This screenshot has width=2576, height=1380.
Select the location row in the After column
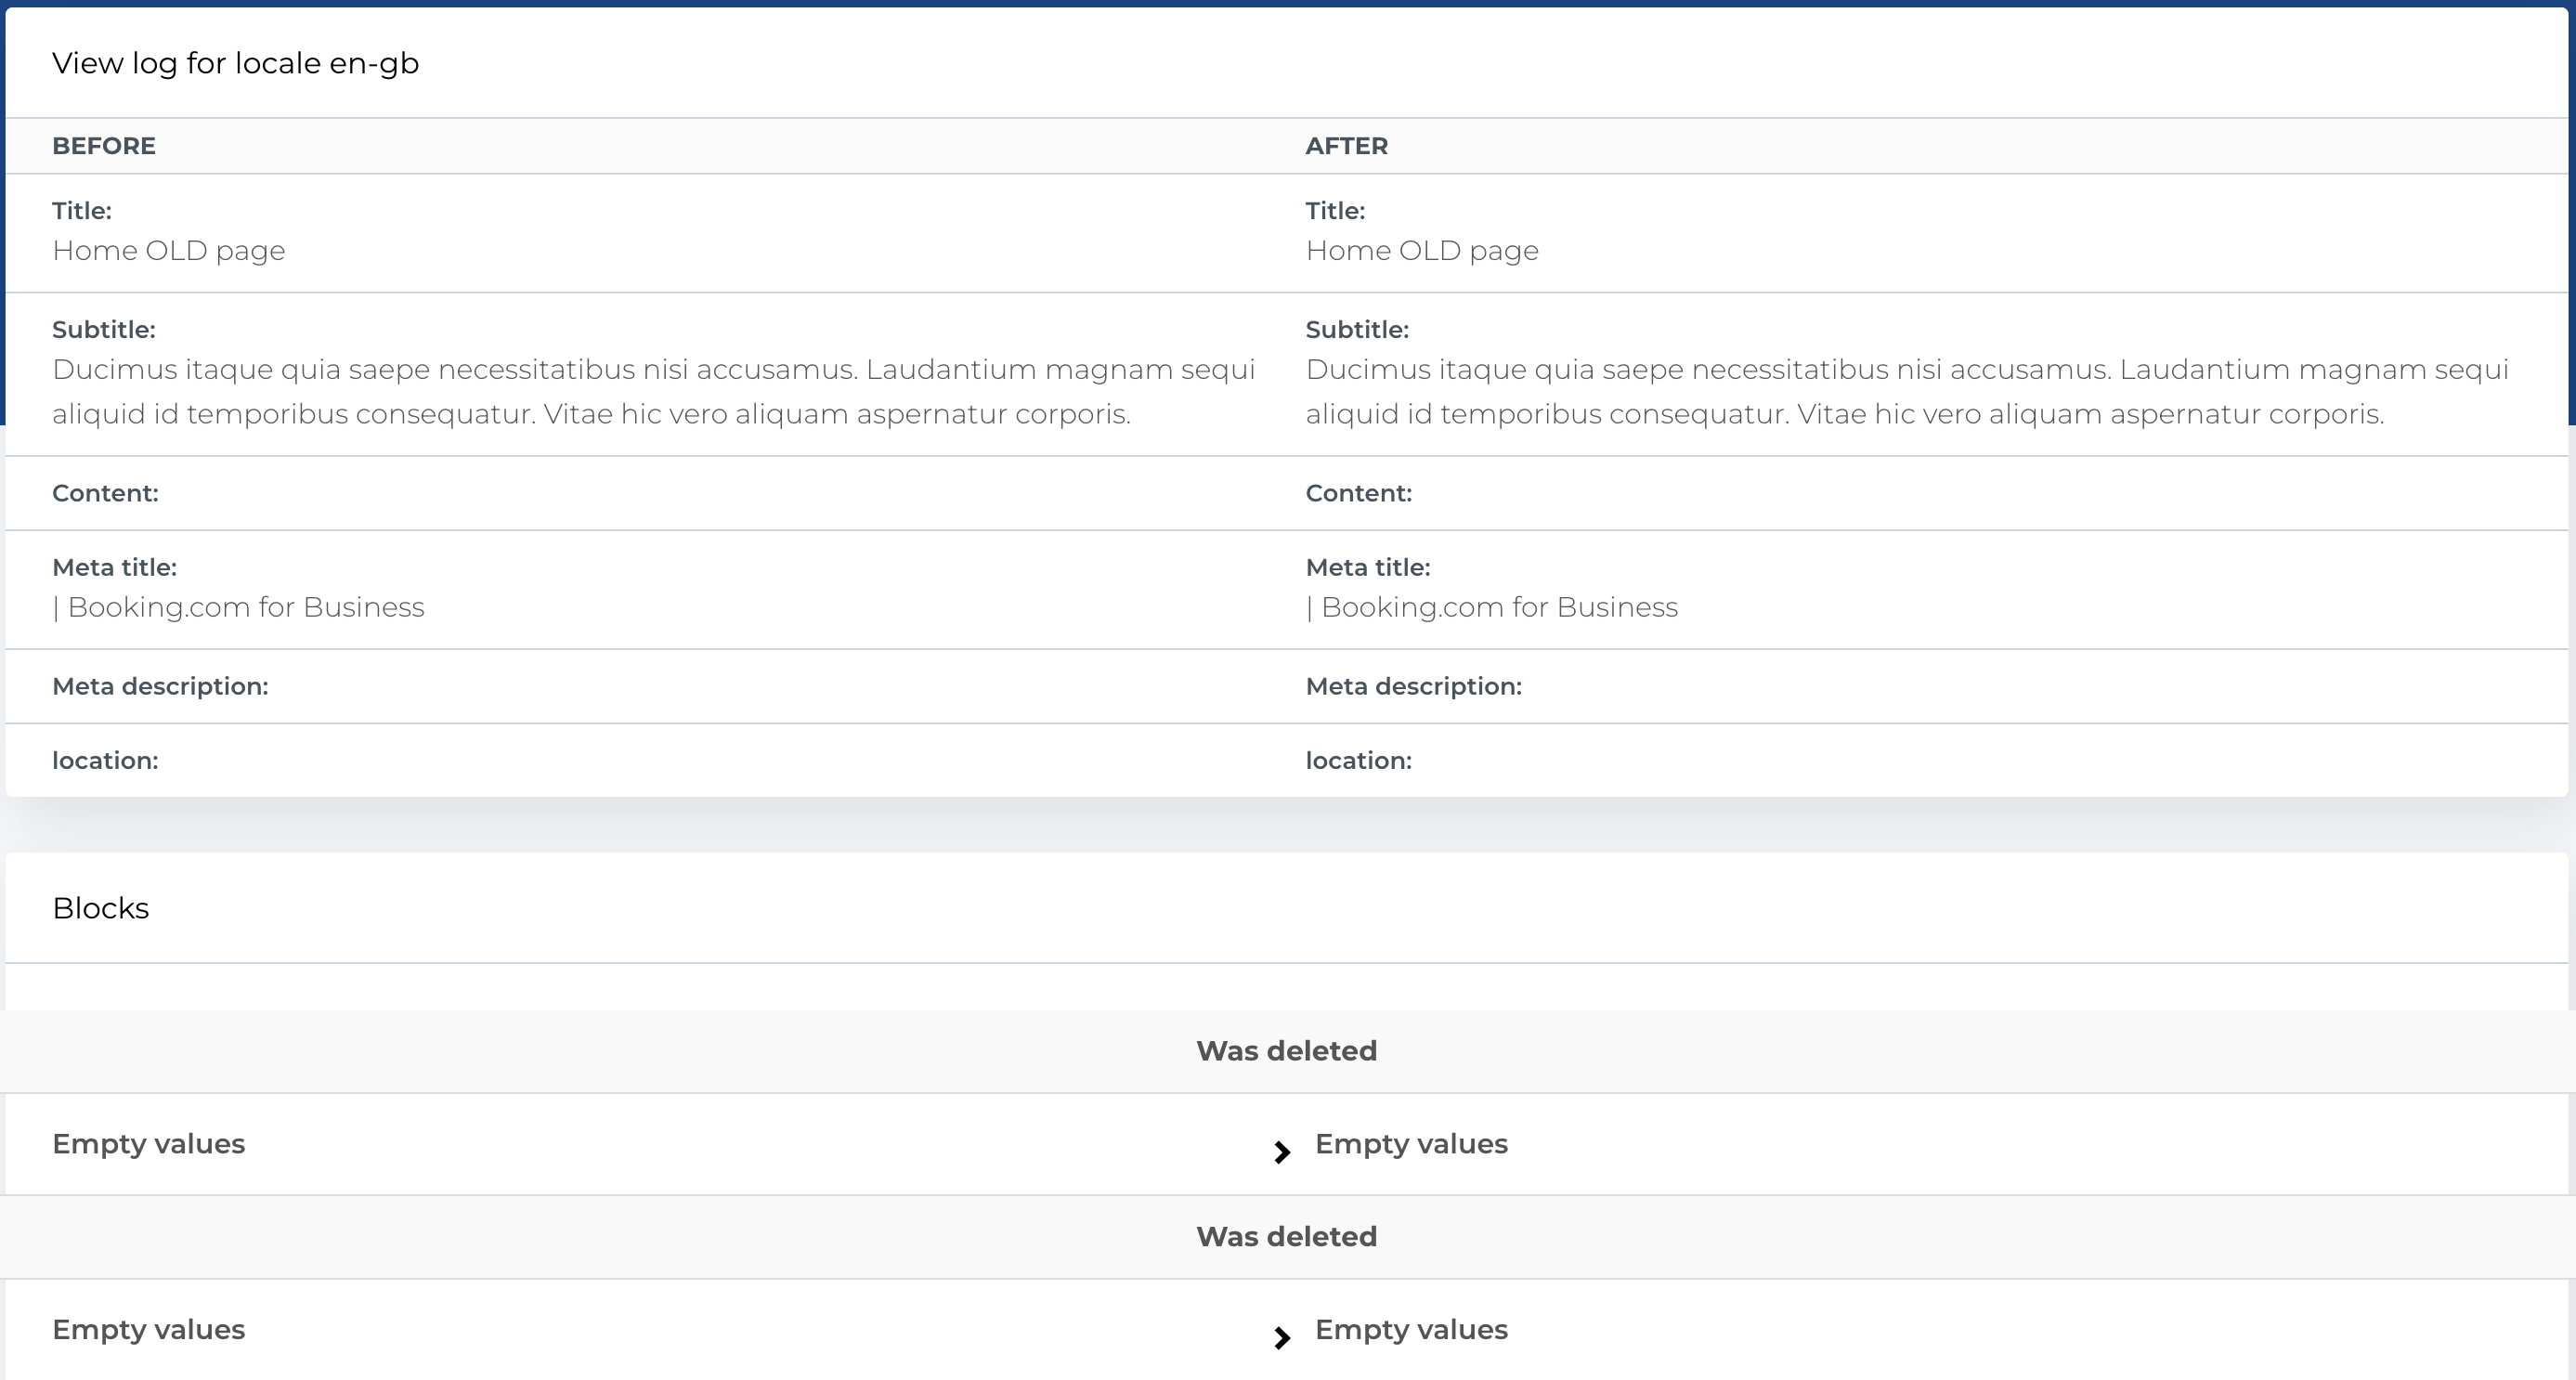click(x=1358, y=760)
